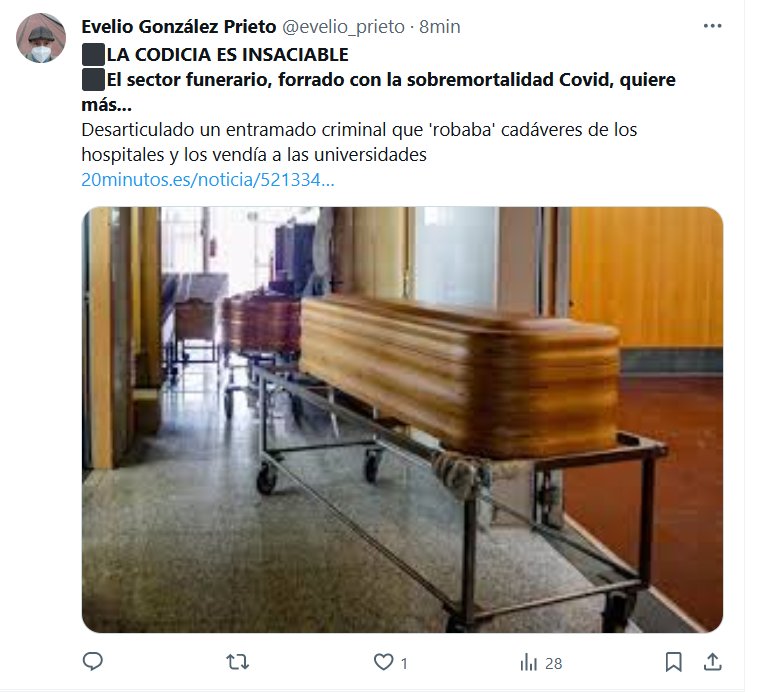The image size is (760, 692).
Task: Click the reply comment bubble icon
Action: 93,661
